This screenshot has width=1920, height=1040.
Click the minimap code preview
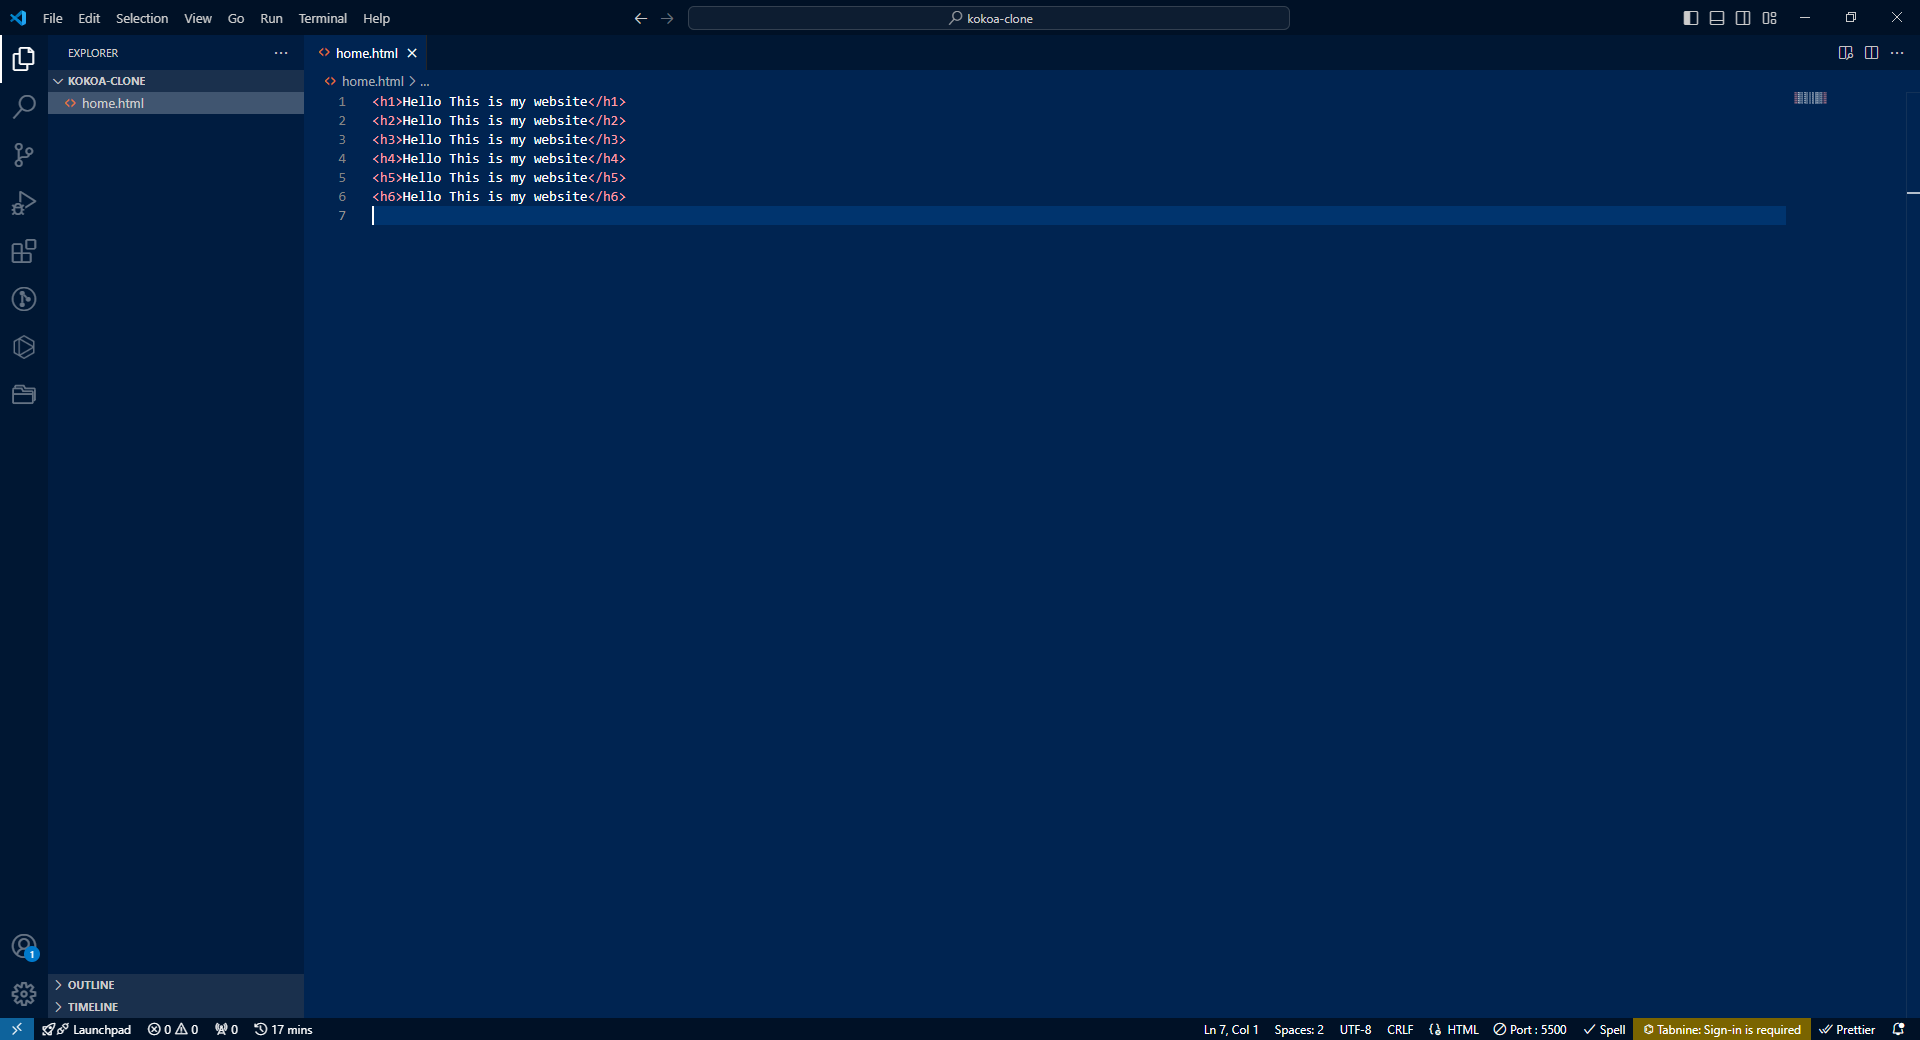point(1810,98)
